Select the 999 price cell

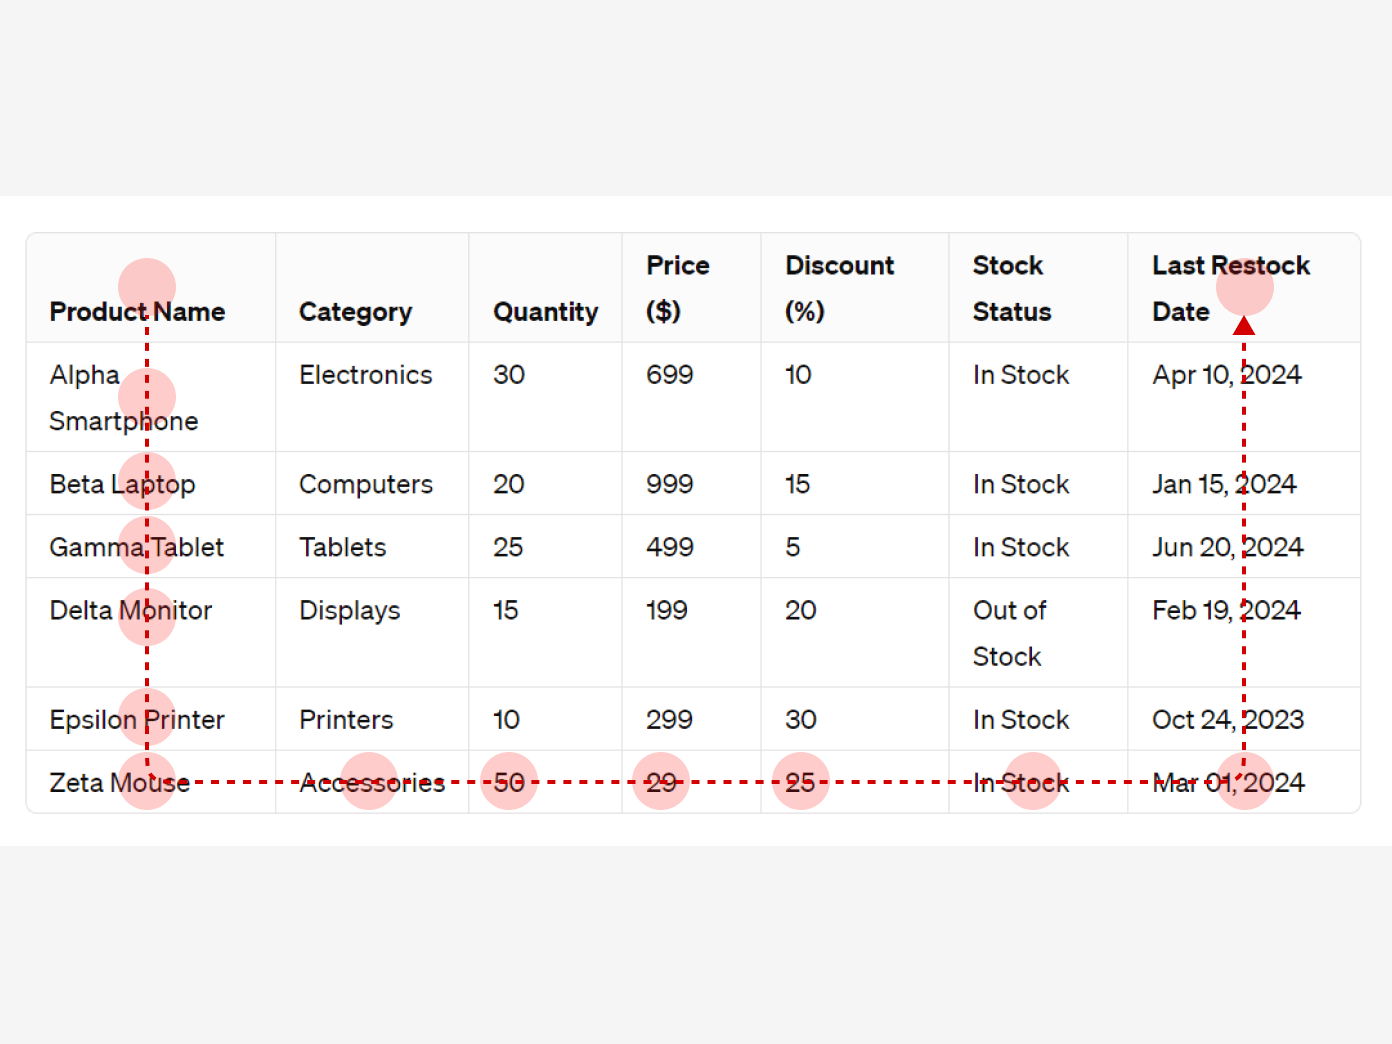(670, 484)
